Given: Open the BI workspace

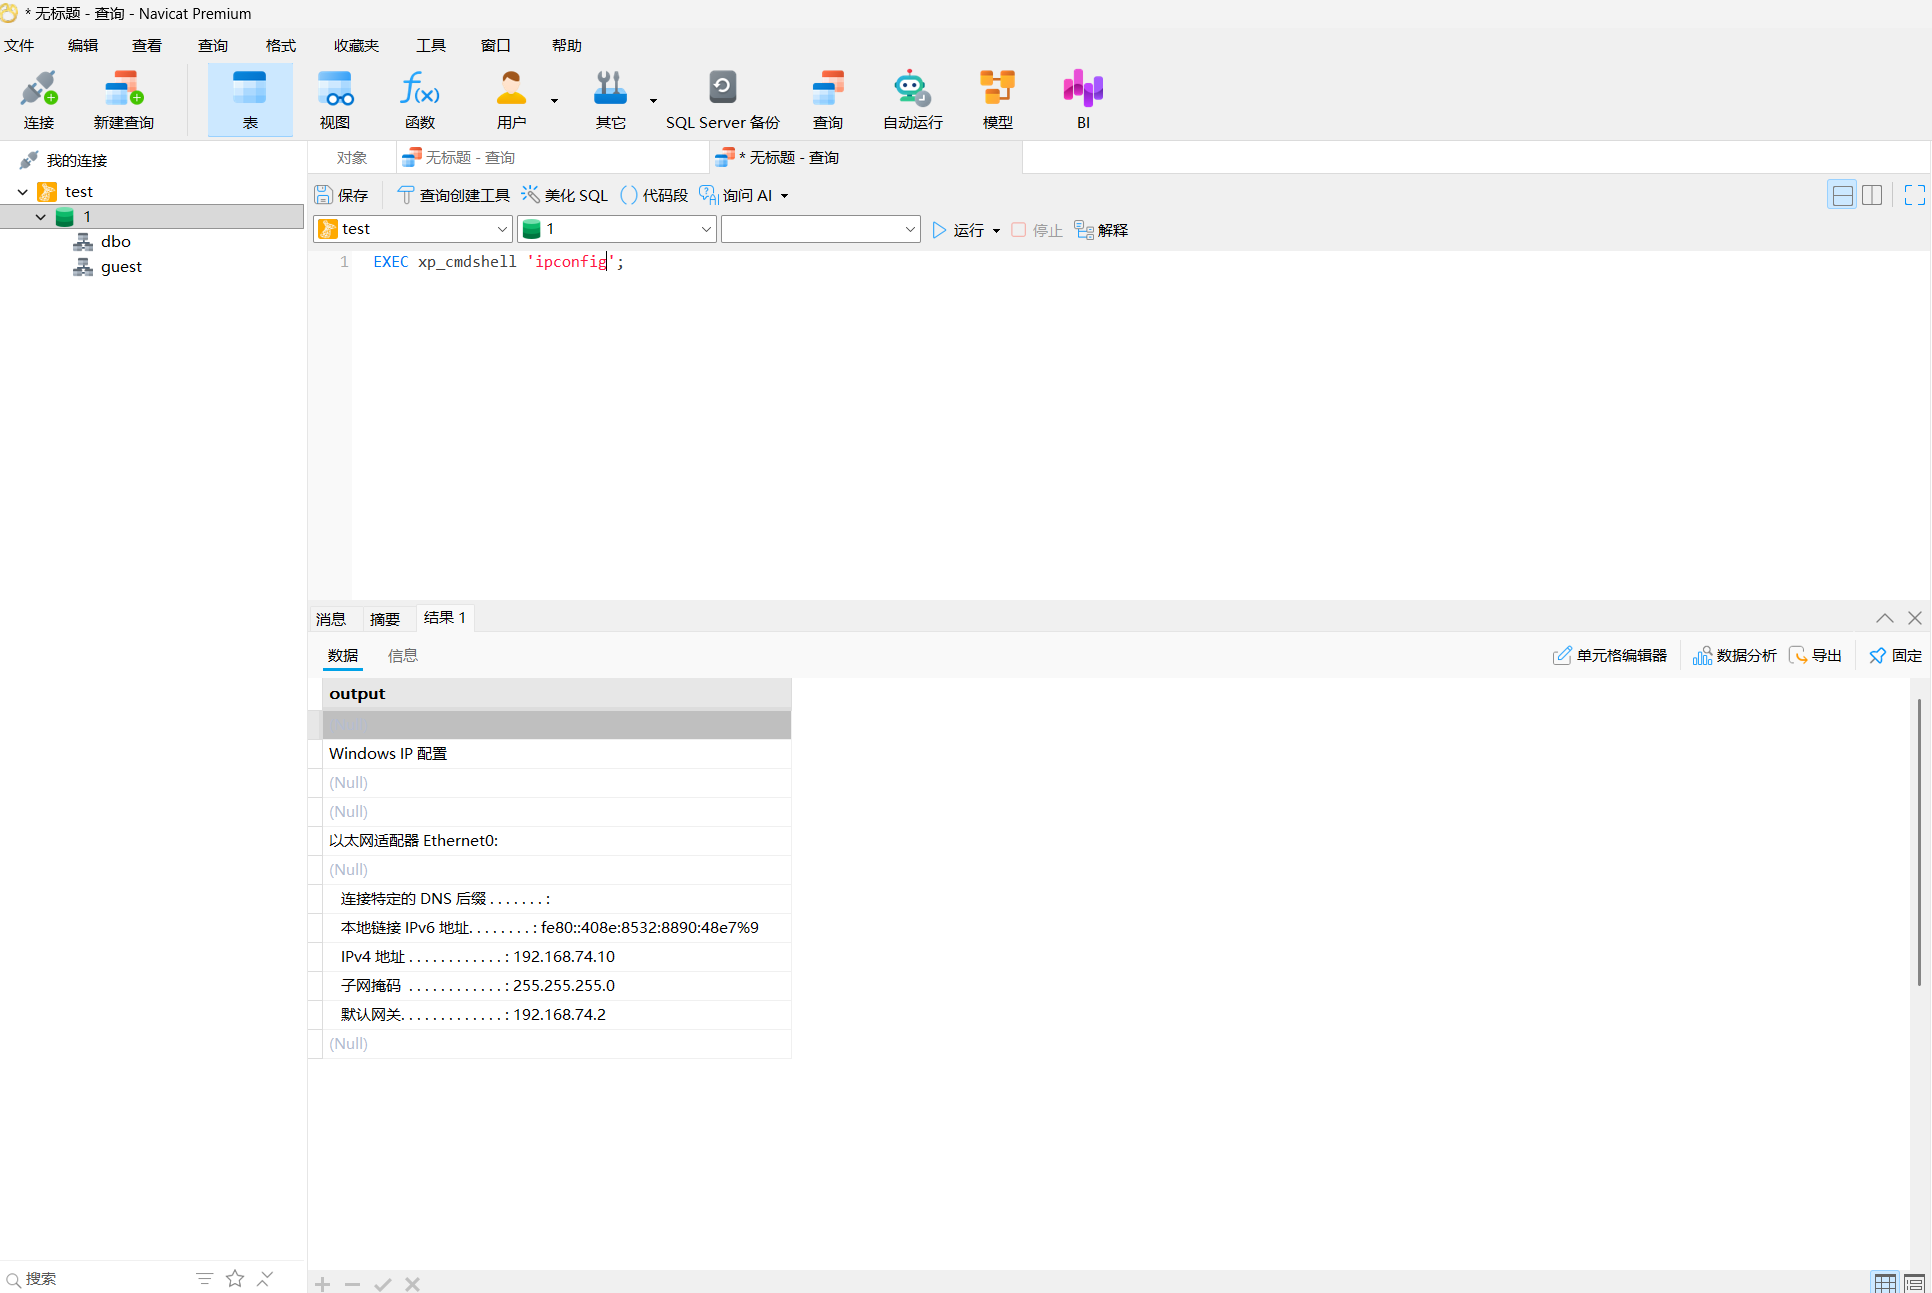Looking at the screenshot, I should tap(1082, 99).
